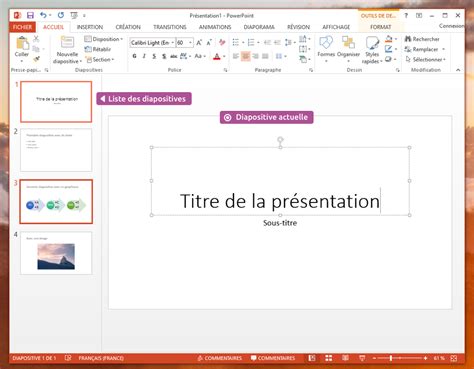474x369 pixels.
Task: Click the Rétablir layout reset button
Action: 98,49
